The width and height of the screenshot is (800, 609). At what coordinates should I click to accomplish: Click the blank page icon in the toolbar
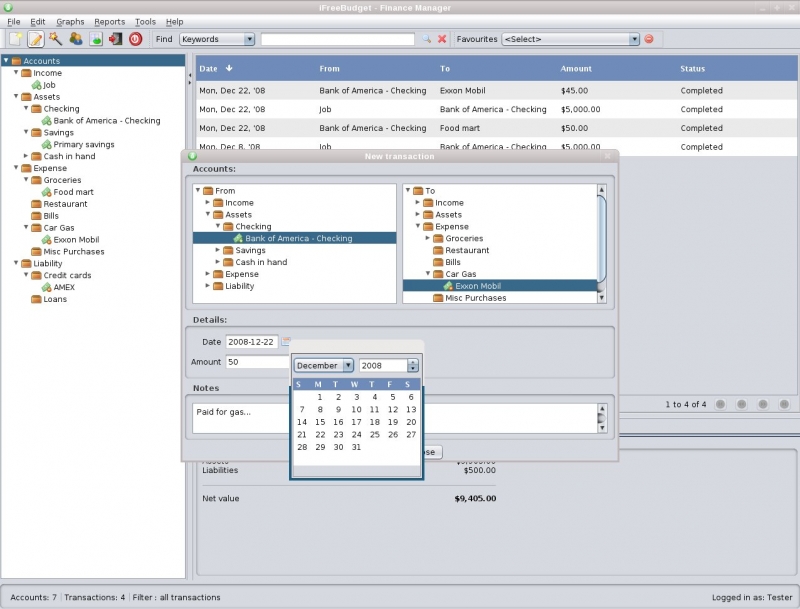pyautogui.click(x=16, y=39)
